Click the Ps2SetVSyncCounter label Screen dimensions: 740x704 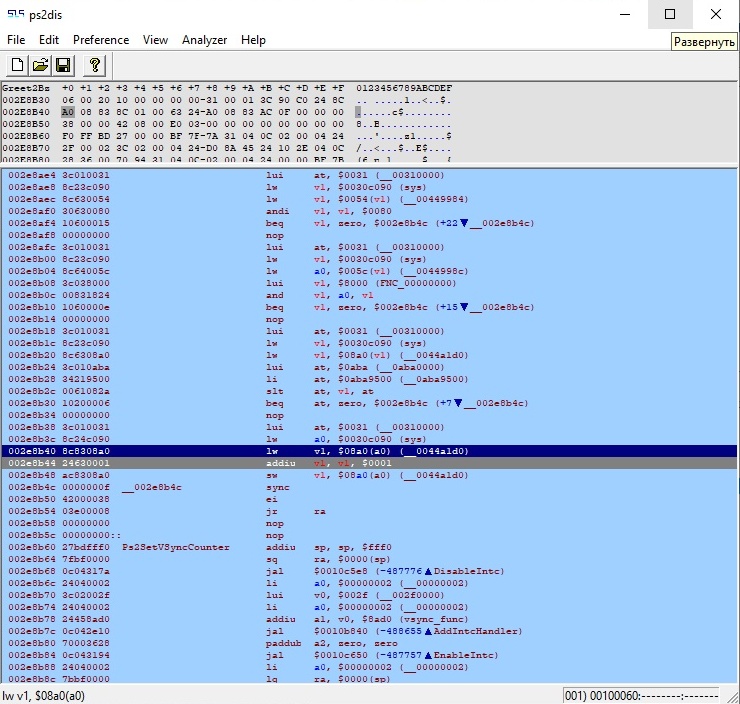[x=176, y=547]
